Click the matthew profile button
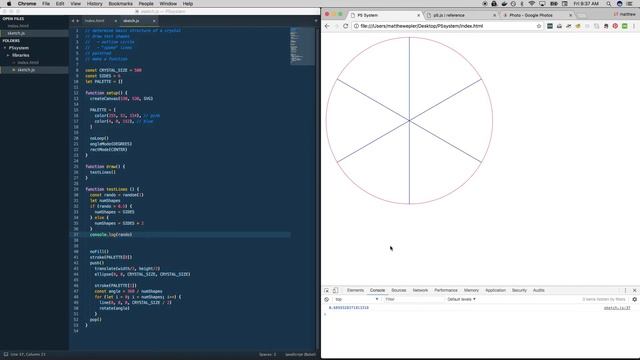The image size is (640, 360). [x=624, y=14]
